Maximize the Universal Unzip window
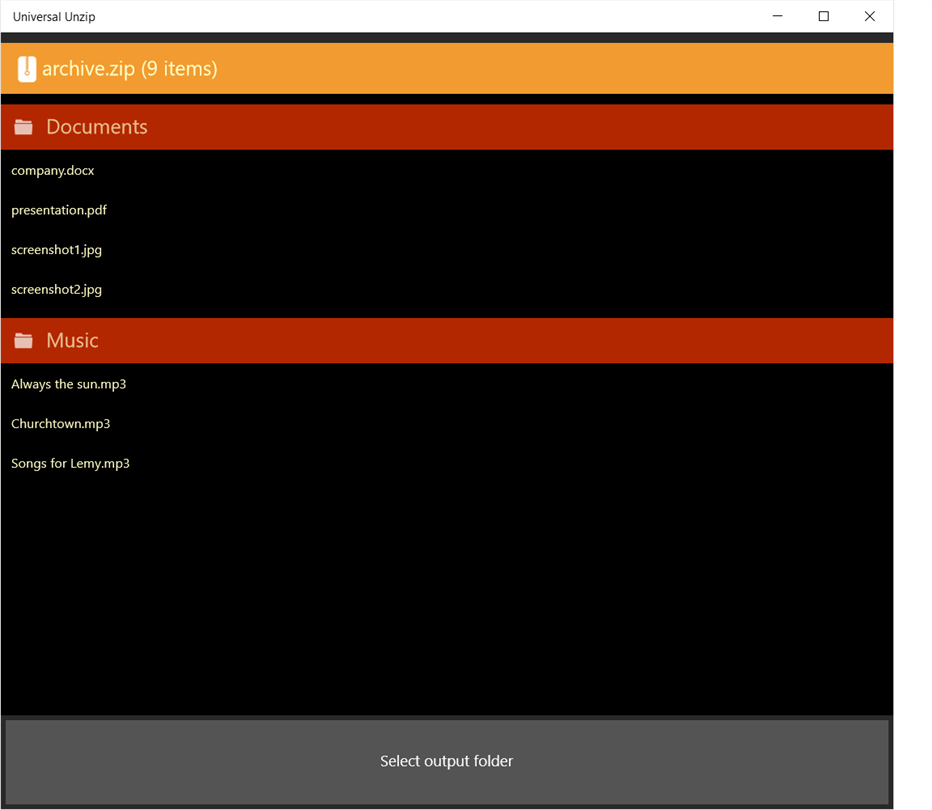This screenshot has height=810, width=932. pyautogui.click(x=824, y=16)
